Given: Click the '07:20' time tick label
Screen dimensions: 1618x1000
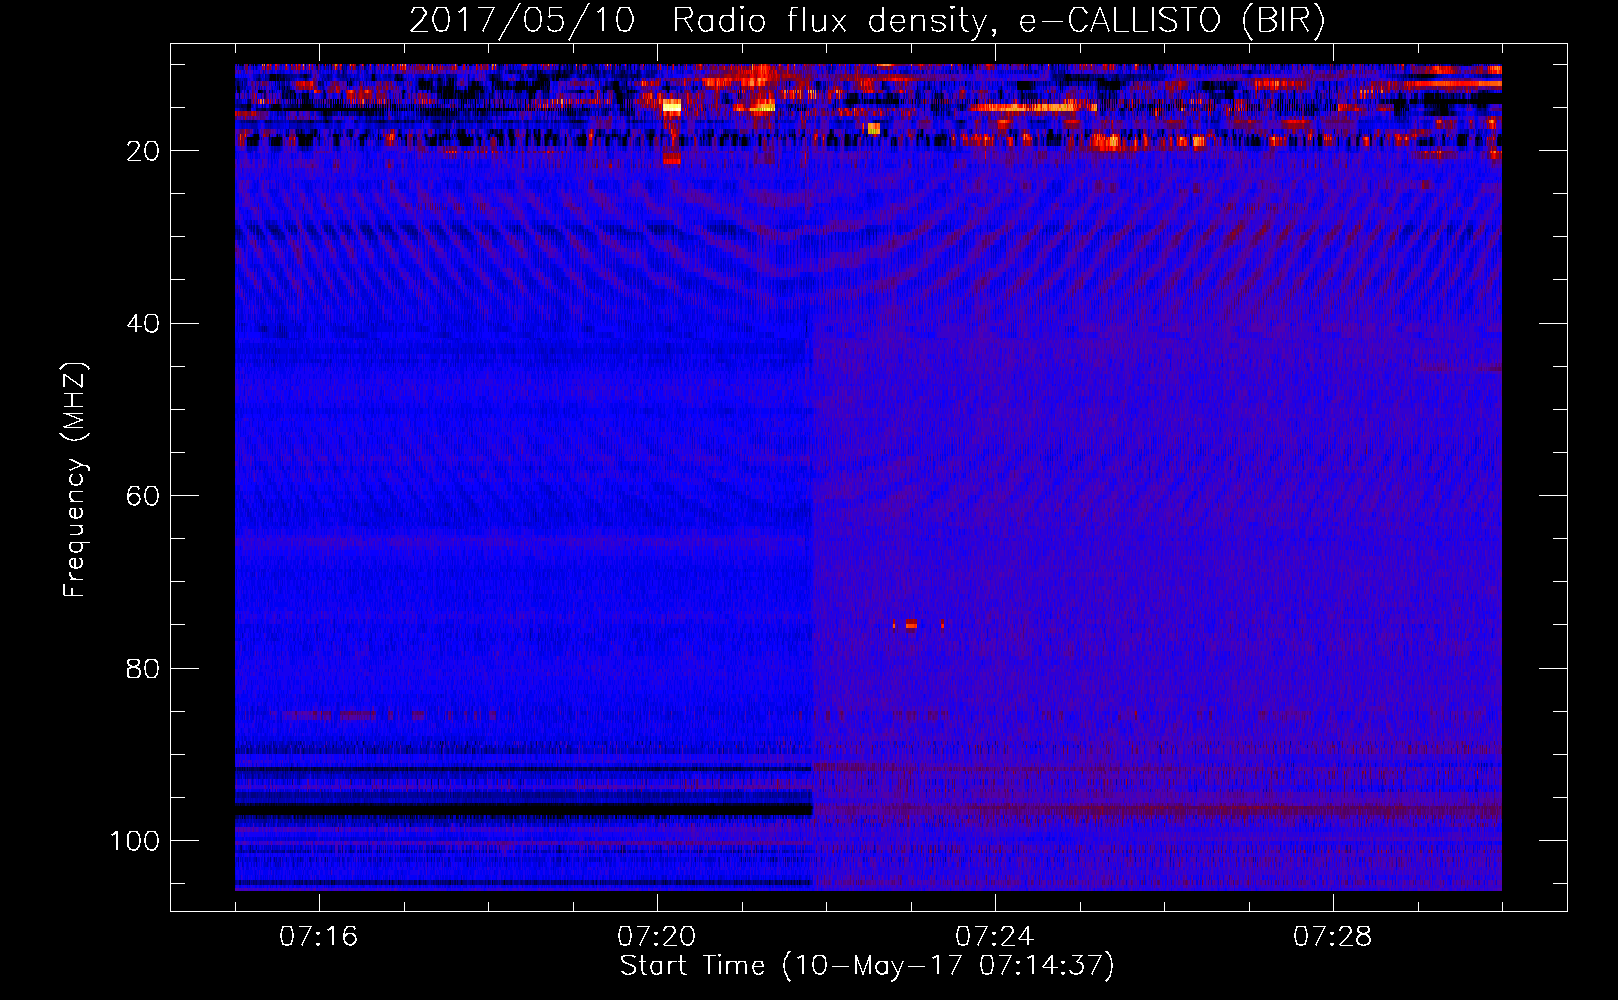Looking at the screenshot, I should [656, 937].
